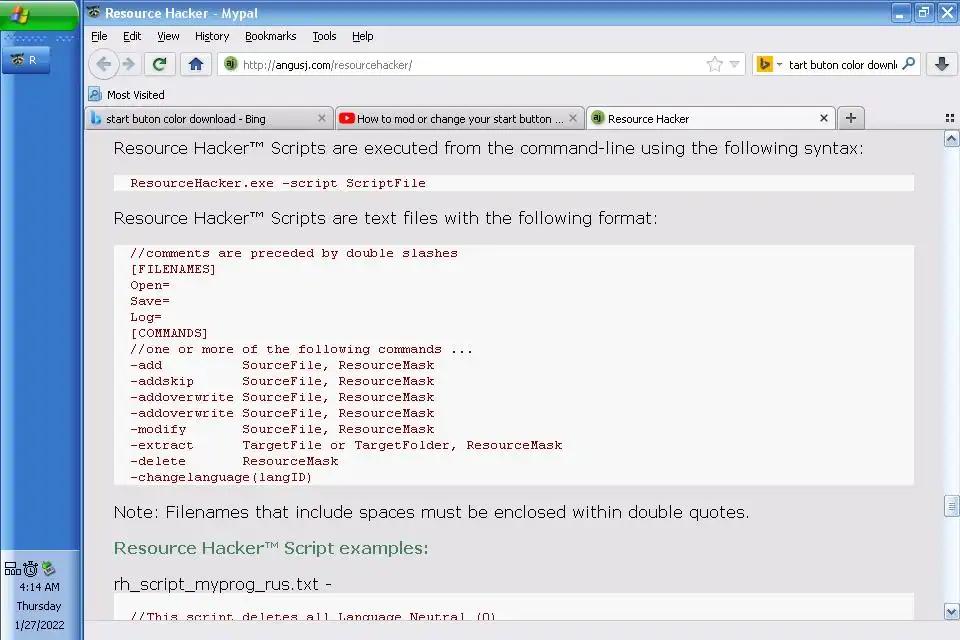Open the Bing search engine selector

point(770,64)
